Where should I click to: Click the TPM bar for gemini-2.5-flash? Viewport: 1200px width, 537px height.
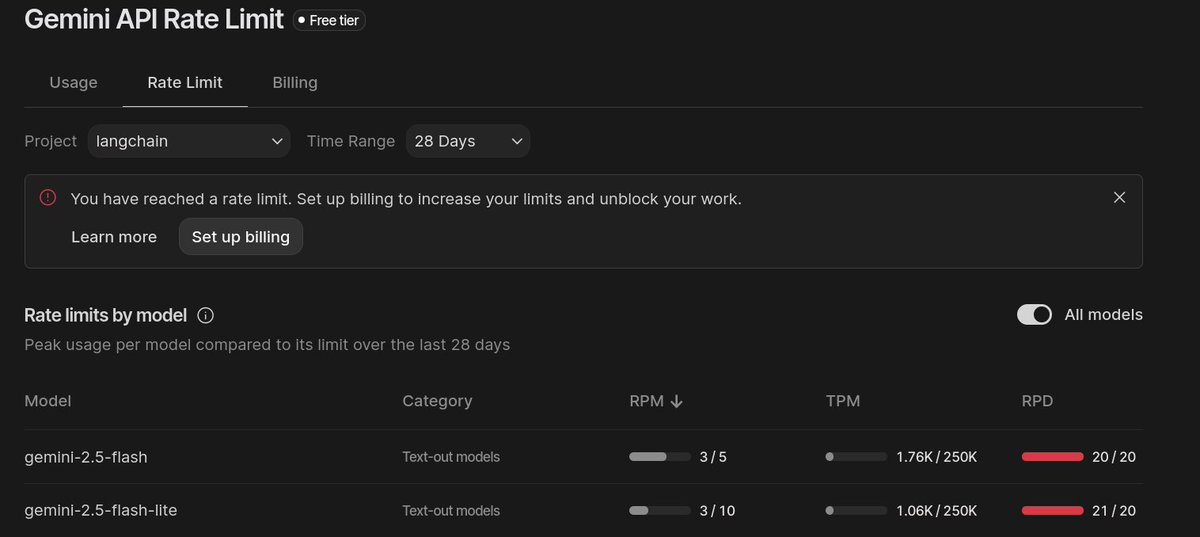[856, 457]
